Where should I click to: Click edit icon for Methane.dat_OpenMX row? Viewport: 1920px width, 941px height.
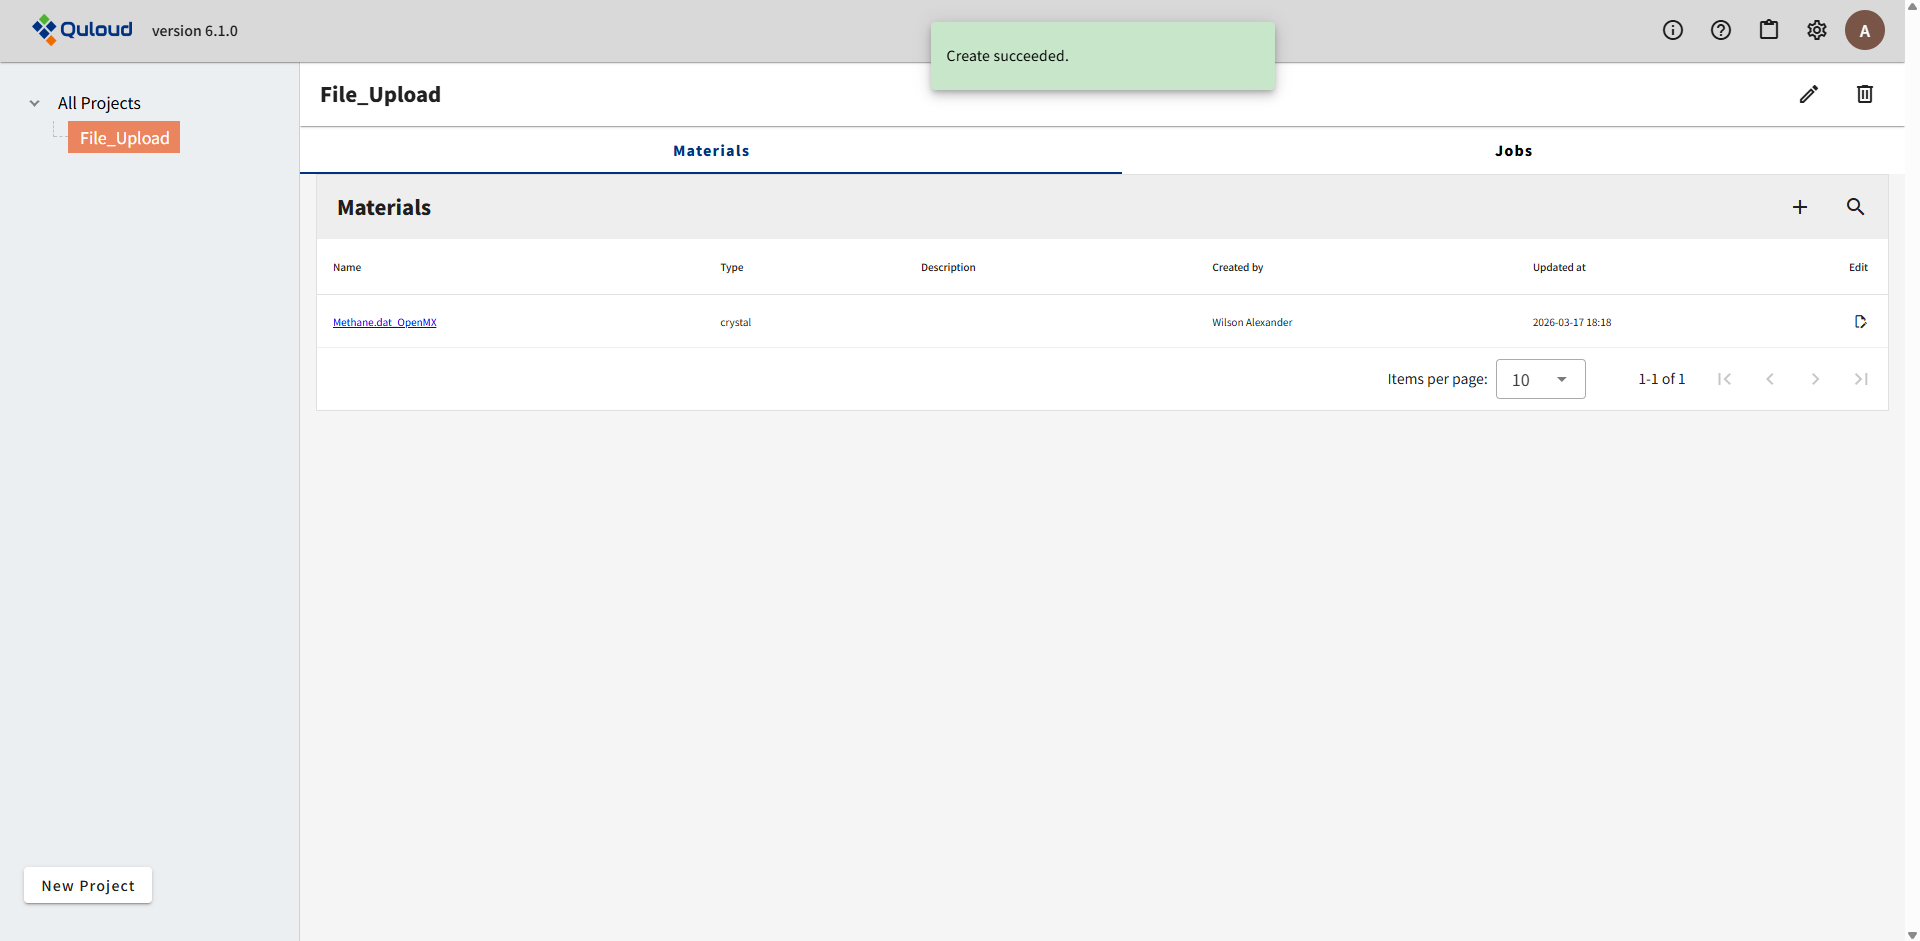[1860, 322]
